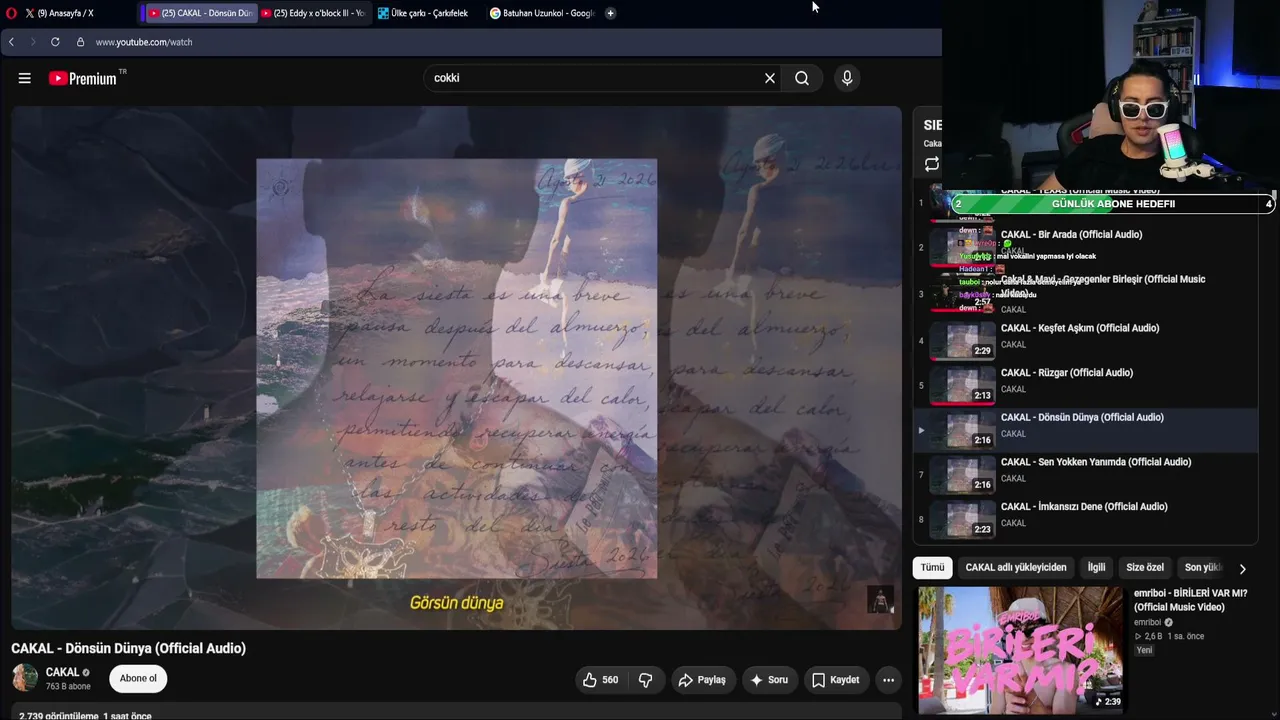Run search with the magnifier icon
Image resolution: width=1280 pixels, height=720 pixels.
click(x=802, y=78)
